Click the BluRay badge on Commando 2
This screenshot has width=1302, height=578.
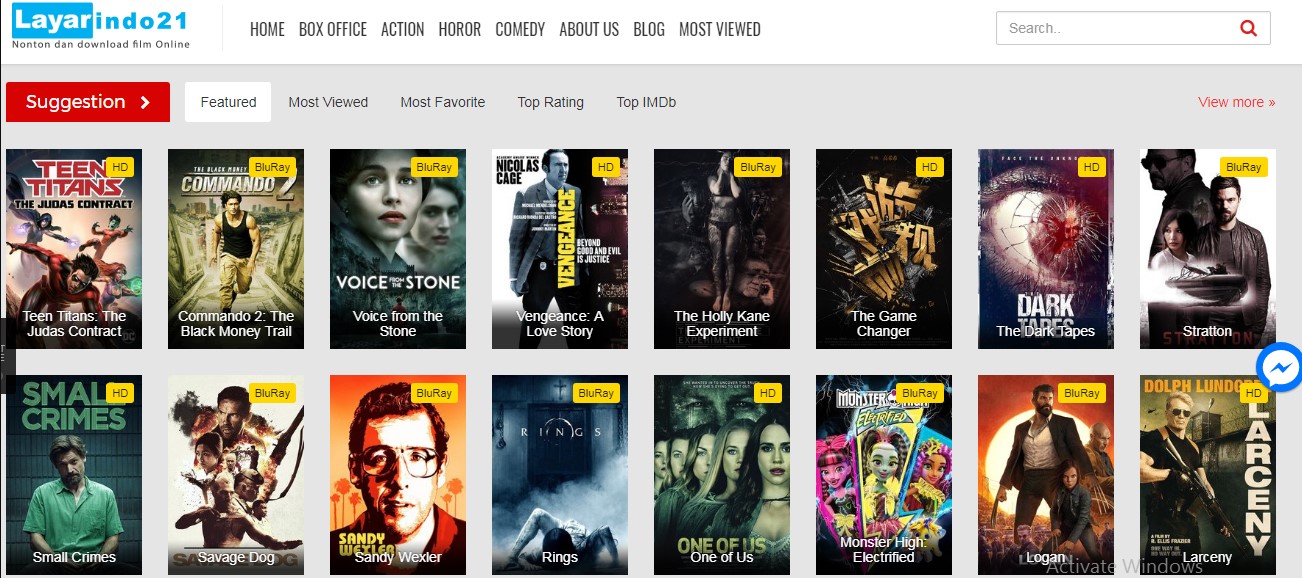point(272,167)
